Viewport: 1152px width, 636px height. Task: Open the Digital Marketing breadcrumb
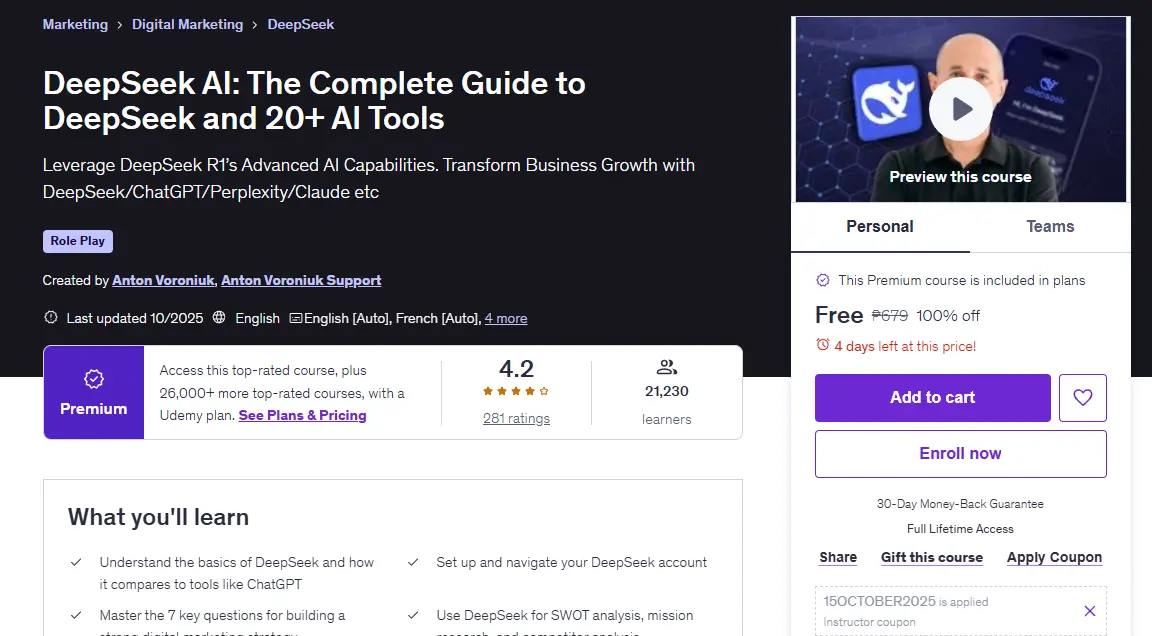click(187, 24)
